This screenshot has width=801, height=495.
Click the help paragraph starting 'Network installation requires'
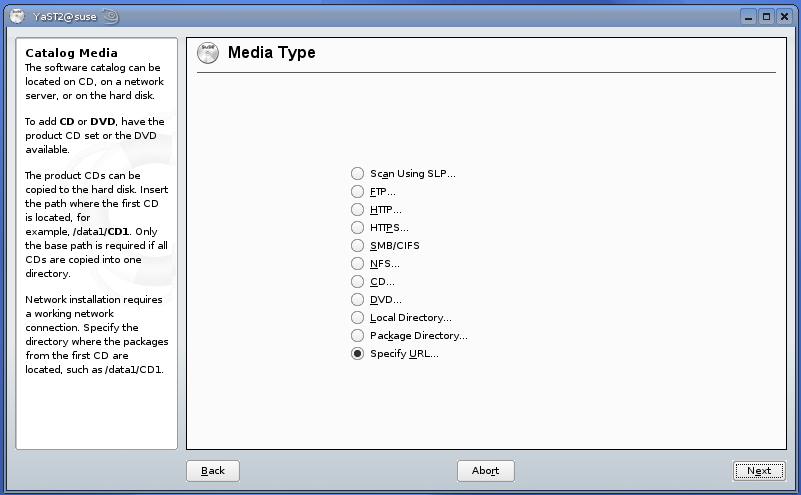97,334
